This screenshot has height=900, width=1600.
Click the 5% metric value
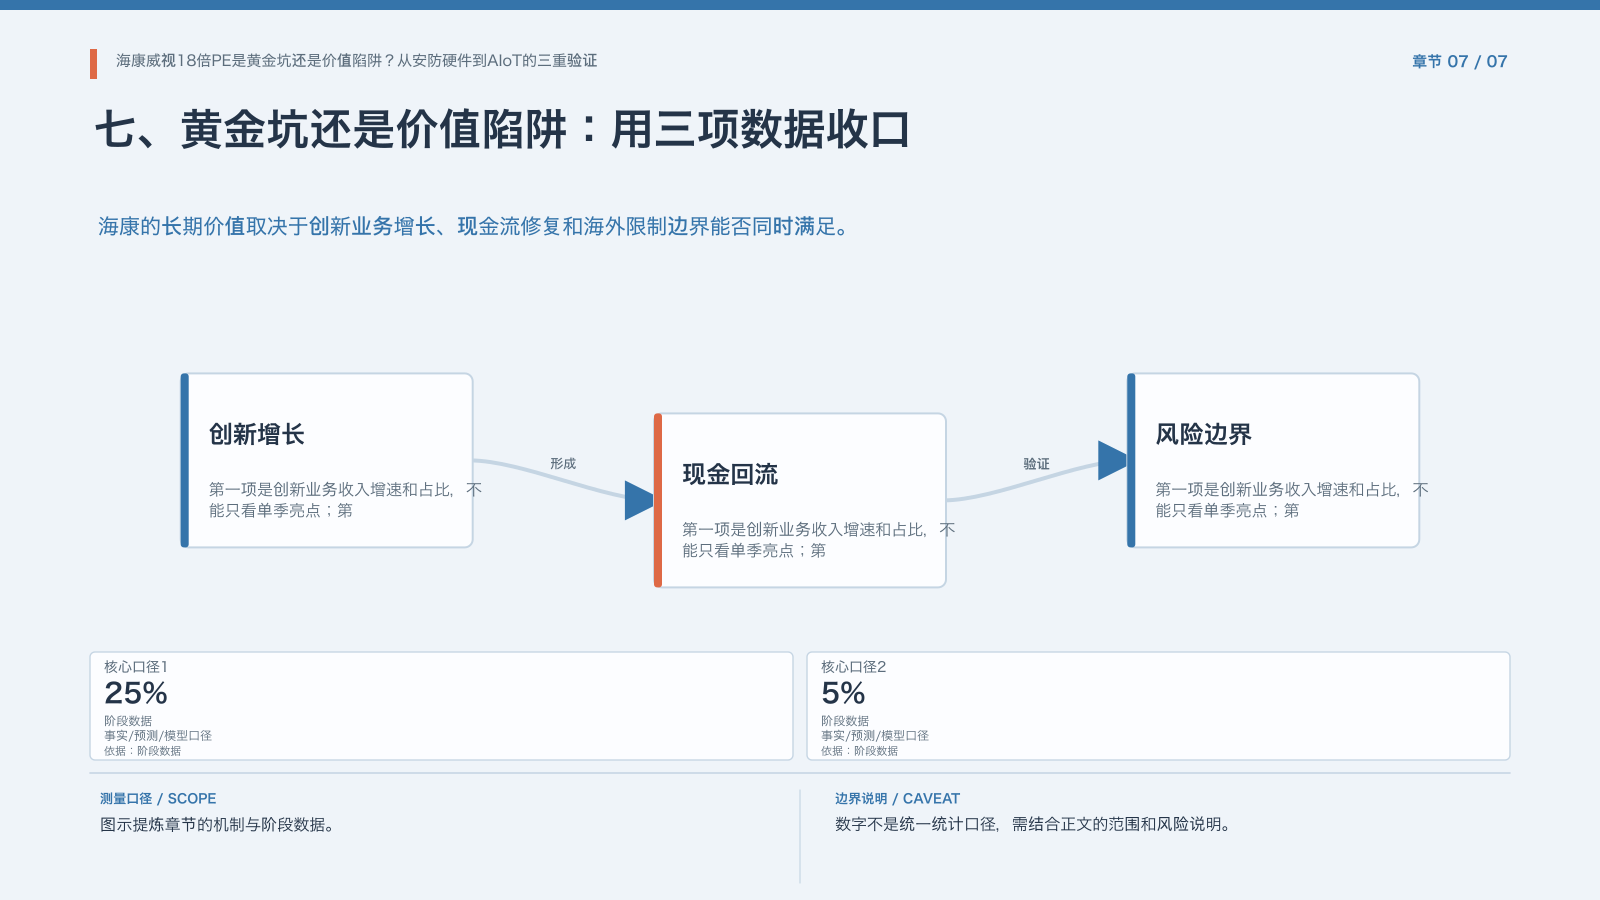843,693
